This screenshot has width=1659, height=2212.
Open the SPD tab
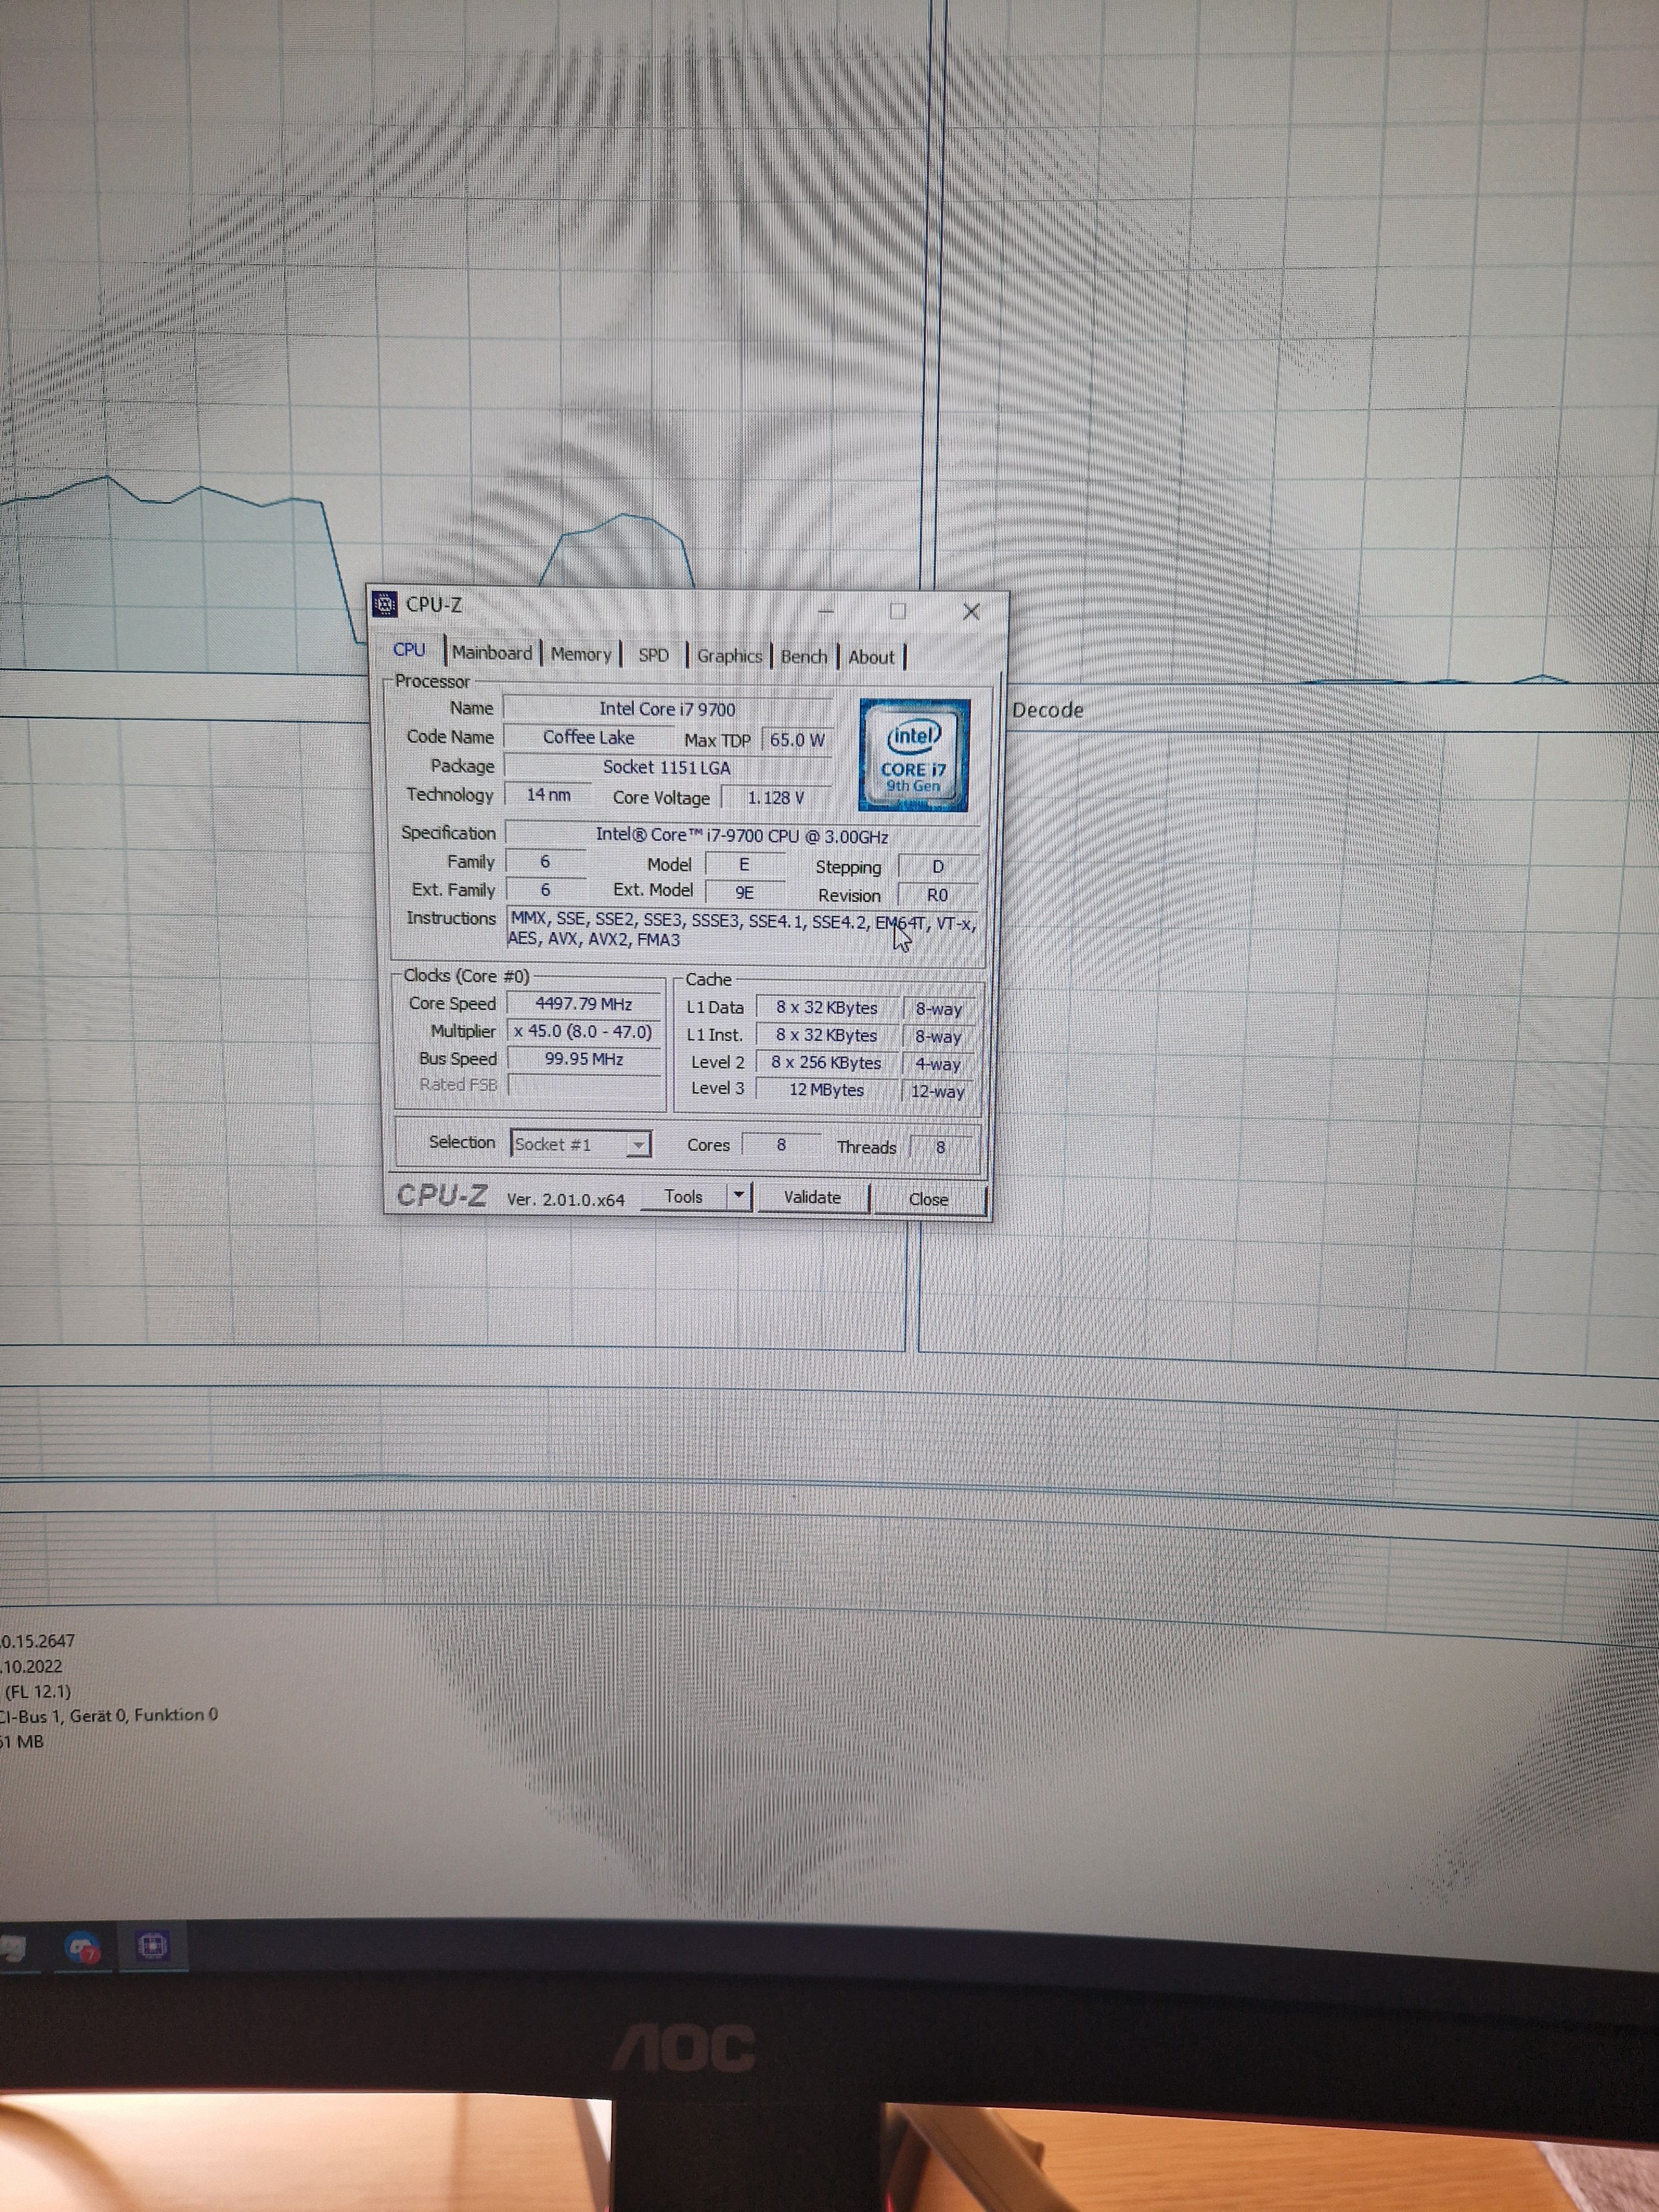(x=653, y=655)
